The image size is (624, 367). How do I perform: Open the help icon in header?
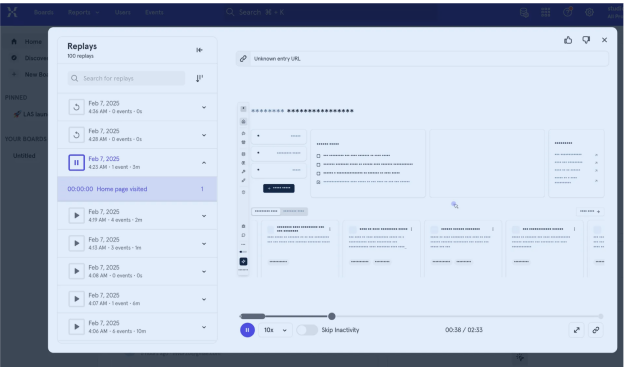[x=567, y=12]
